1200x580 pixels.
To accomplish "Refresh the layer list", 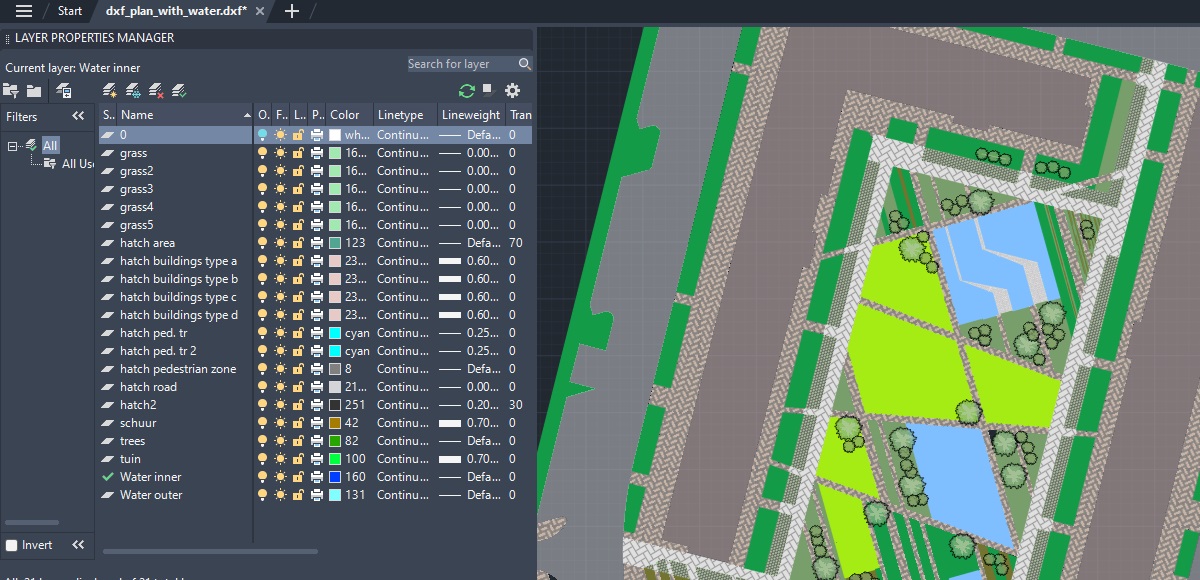I will (x=466, y=91).
